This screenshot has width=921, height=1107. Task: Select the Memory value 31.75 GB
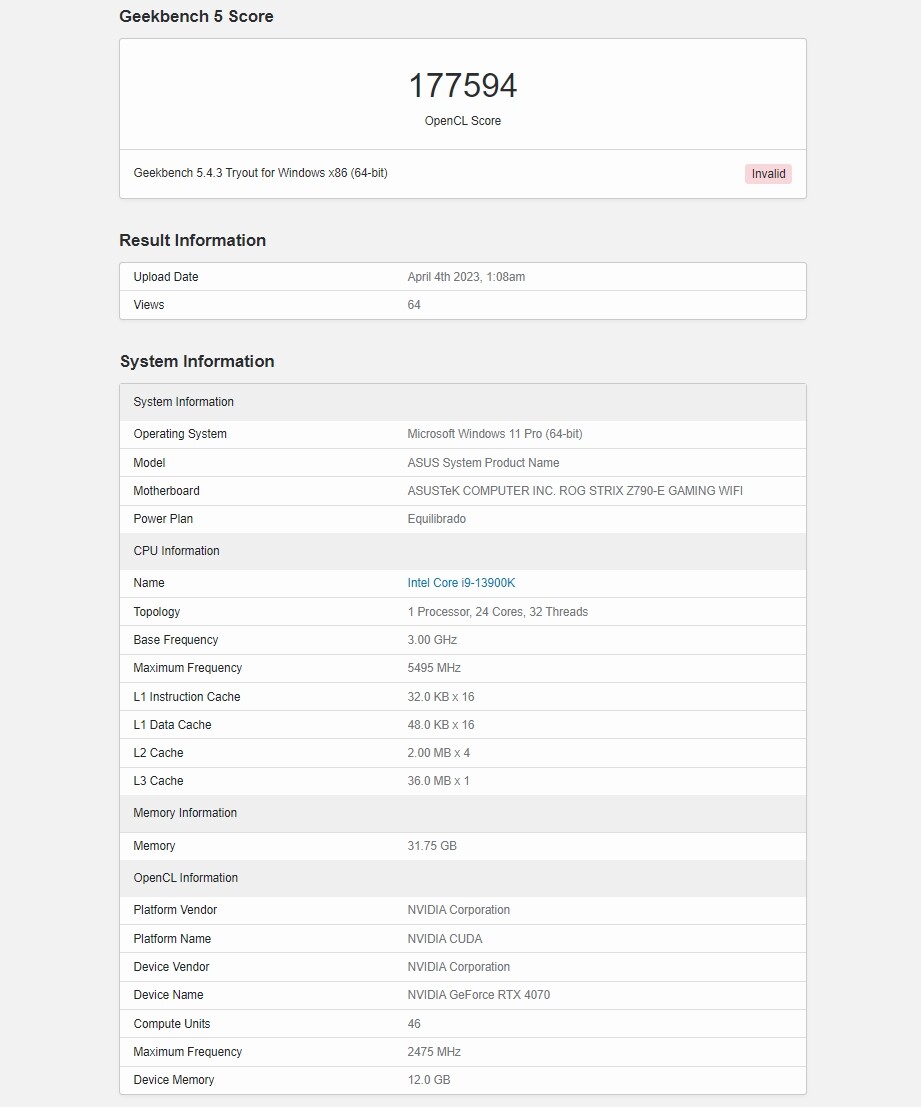432,846
